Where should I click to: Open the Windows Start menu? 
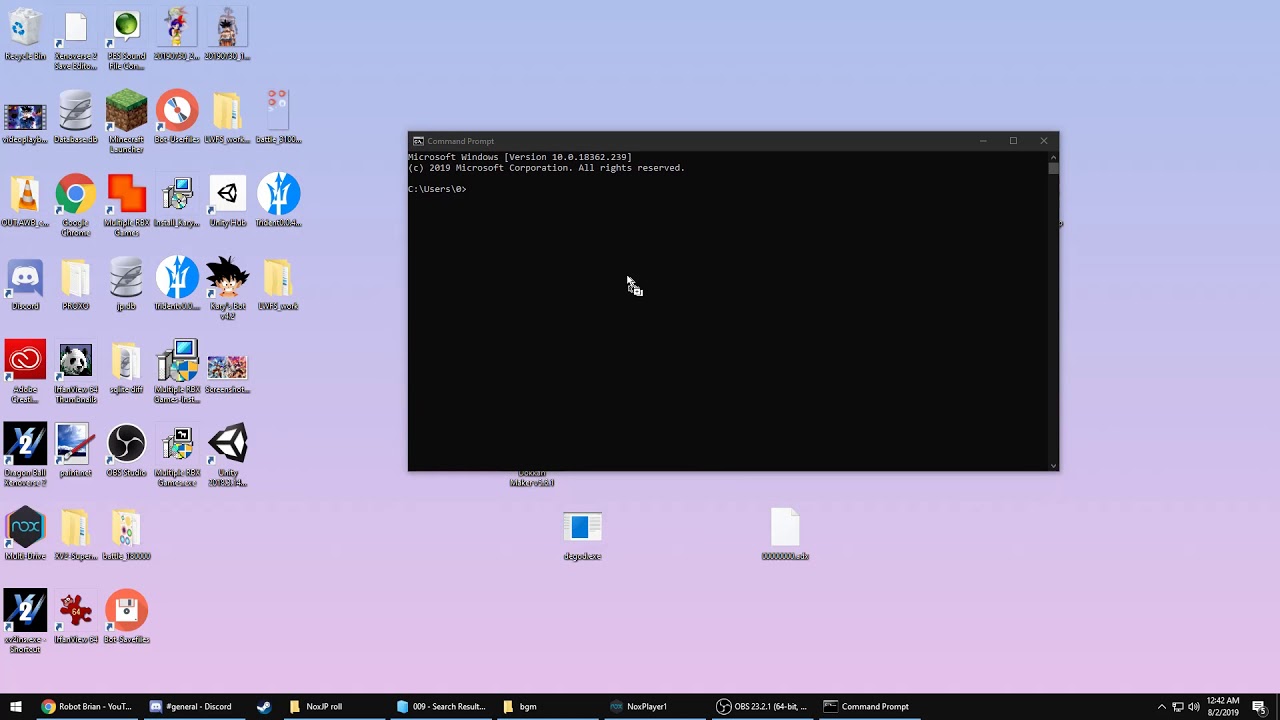point(16,706)
